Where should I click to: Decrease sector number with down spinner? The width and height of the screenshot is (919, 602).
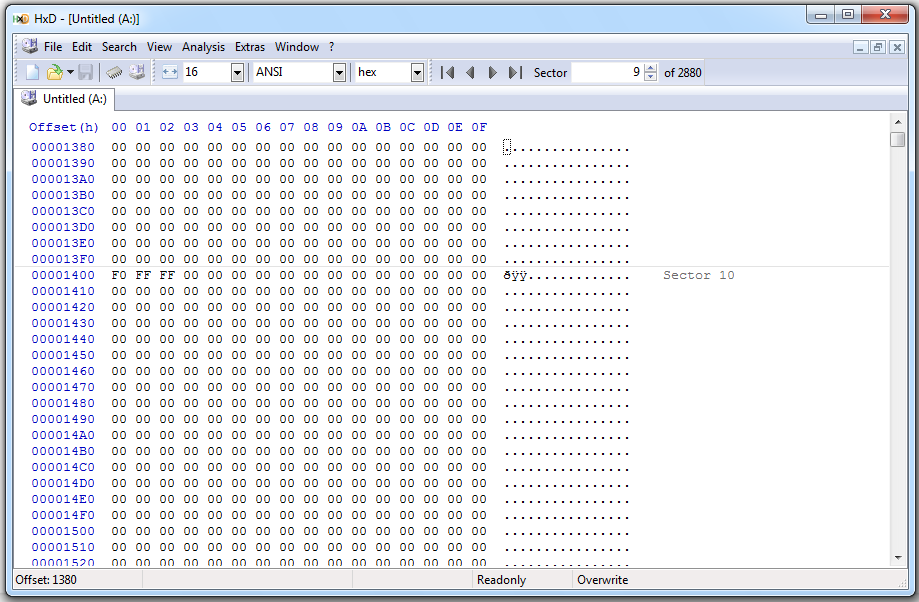(x=651, y=77)
